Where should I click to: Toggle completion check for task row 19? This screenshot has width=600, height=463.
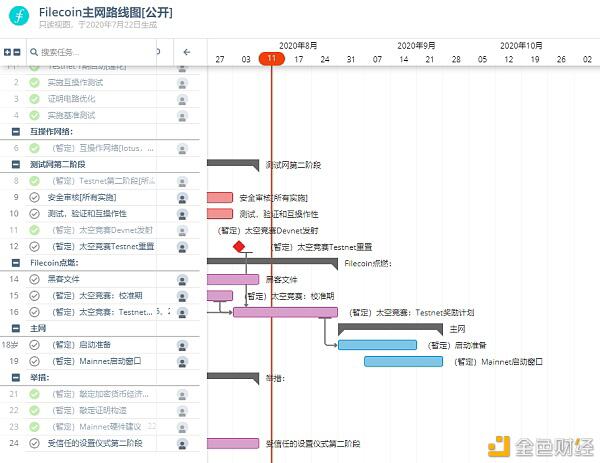click(34, 361)
